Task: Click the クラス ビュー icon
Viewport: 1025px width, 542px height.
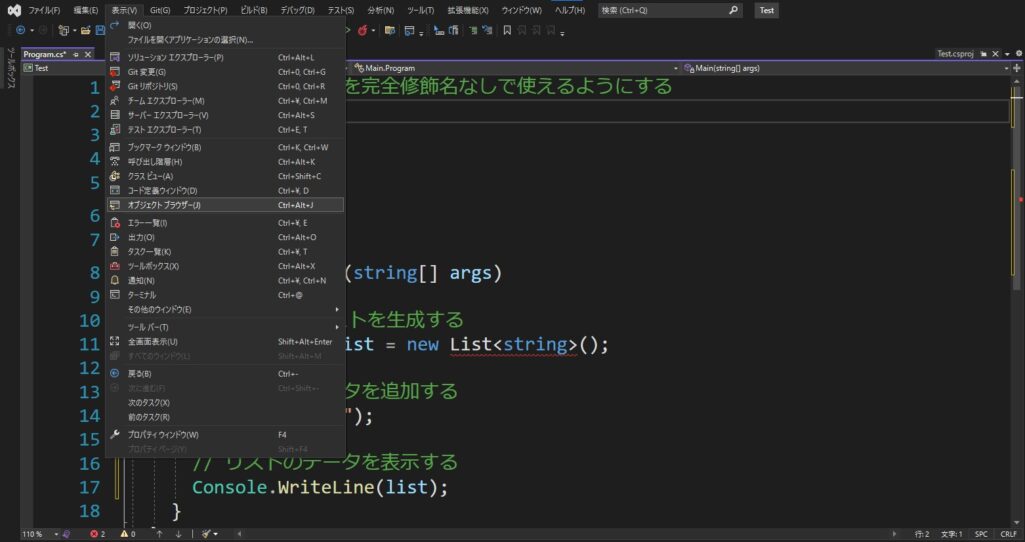Action: click(x=115, y=176)
